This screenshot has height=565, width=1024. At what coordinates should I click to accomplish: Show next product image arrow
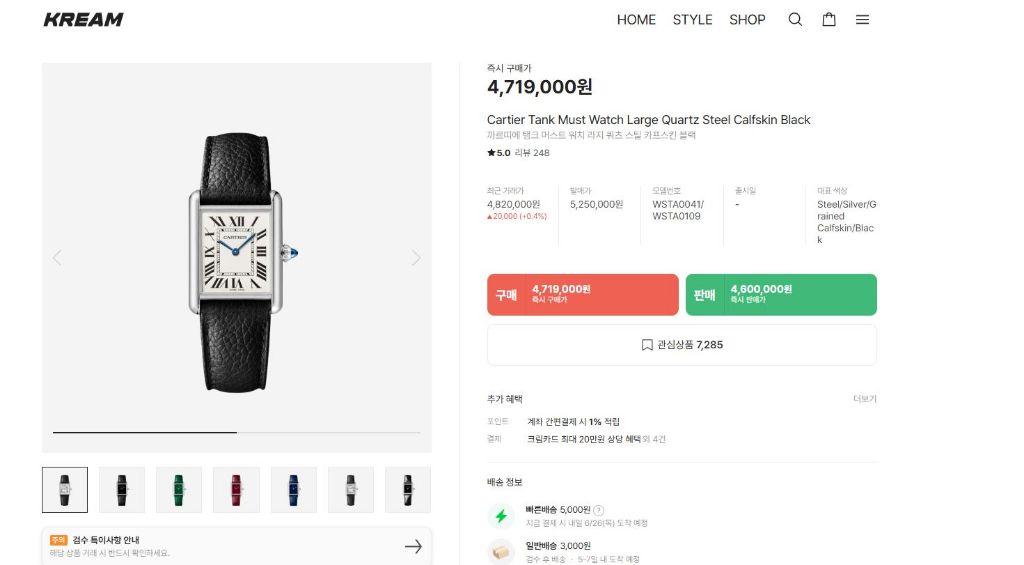415,258
